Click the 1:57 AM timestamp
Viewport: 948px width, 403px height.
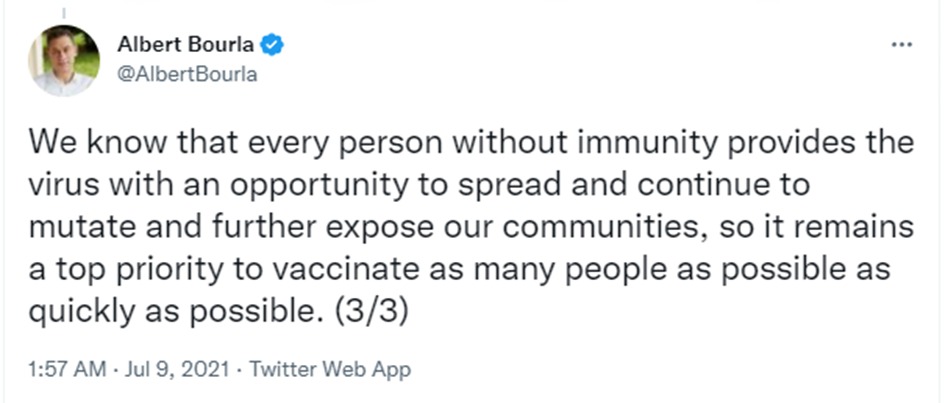tap(67, 369)
